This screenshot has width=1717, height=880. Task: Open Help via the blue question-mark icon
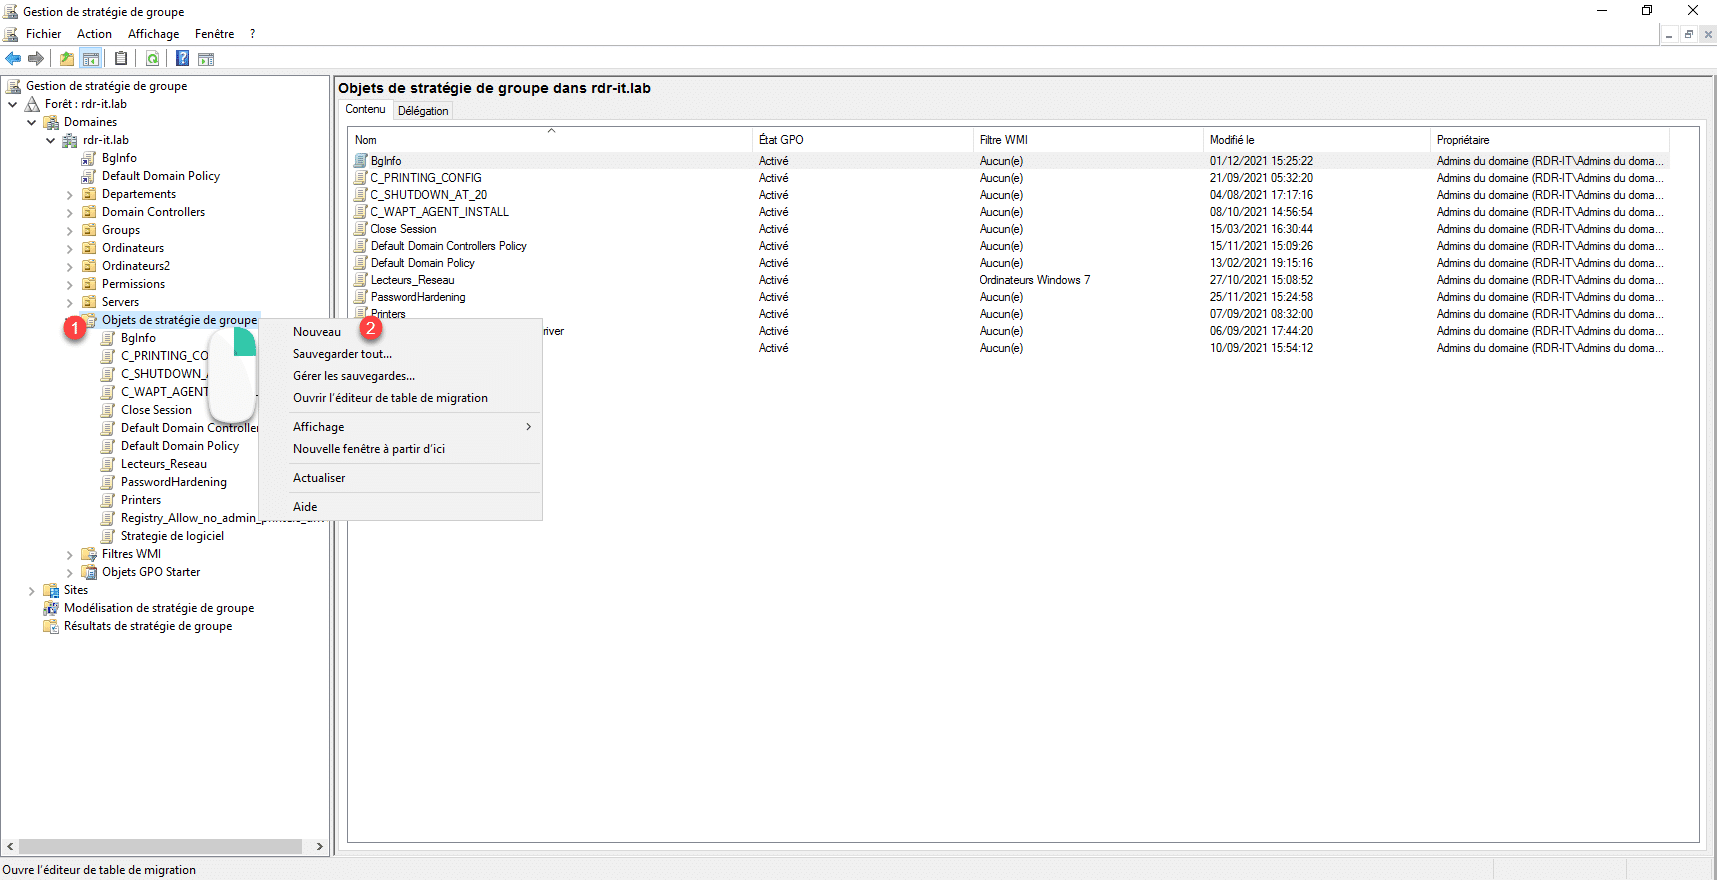click(183, 59)
